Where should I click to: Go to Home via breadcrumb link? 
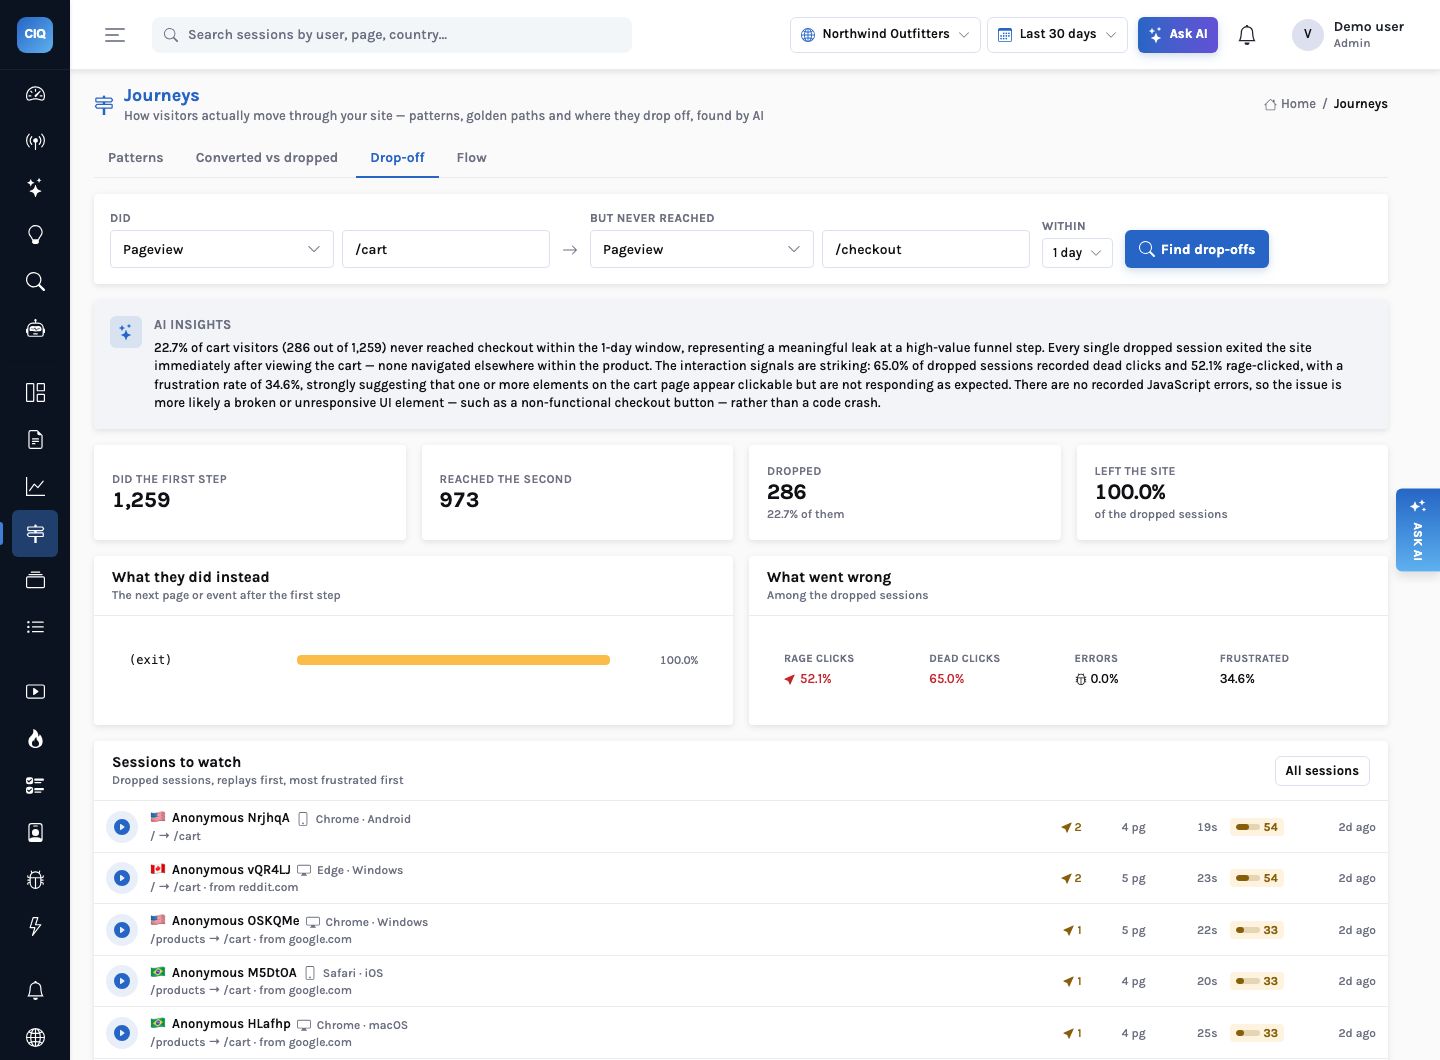pos(1290,104)
